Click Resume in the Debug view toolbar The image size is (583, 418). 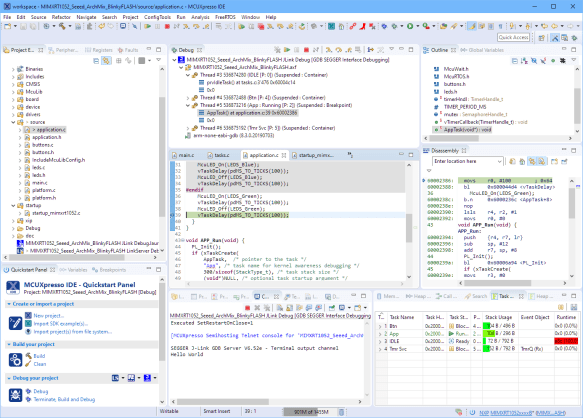[x=287, y=50]
